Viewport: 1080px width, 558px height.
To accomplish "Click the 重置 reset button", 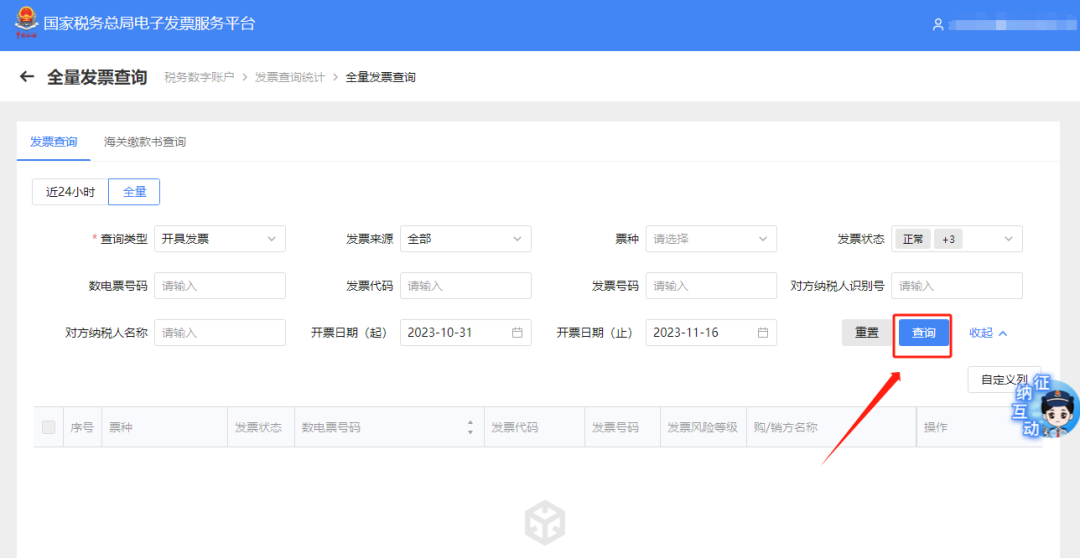I will pyautogui.click(x=866, y=333).
